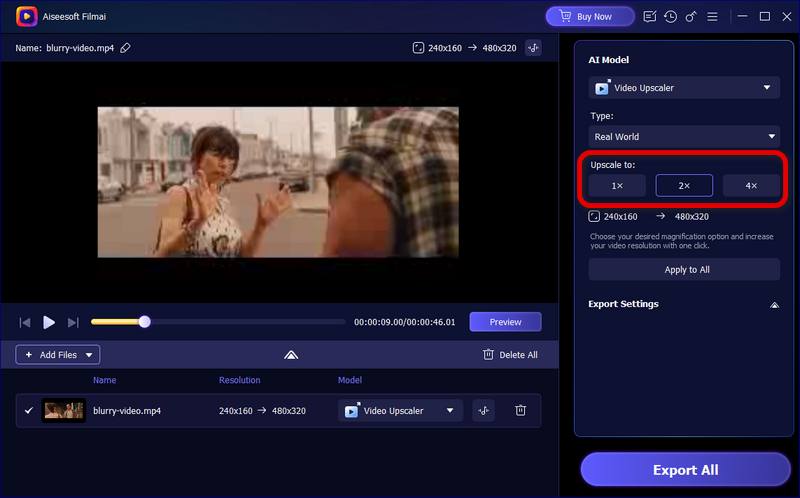
Task: Click the Apply to All button
Action: tap(684, 269)
